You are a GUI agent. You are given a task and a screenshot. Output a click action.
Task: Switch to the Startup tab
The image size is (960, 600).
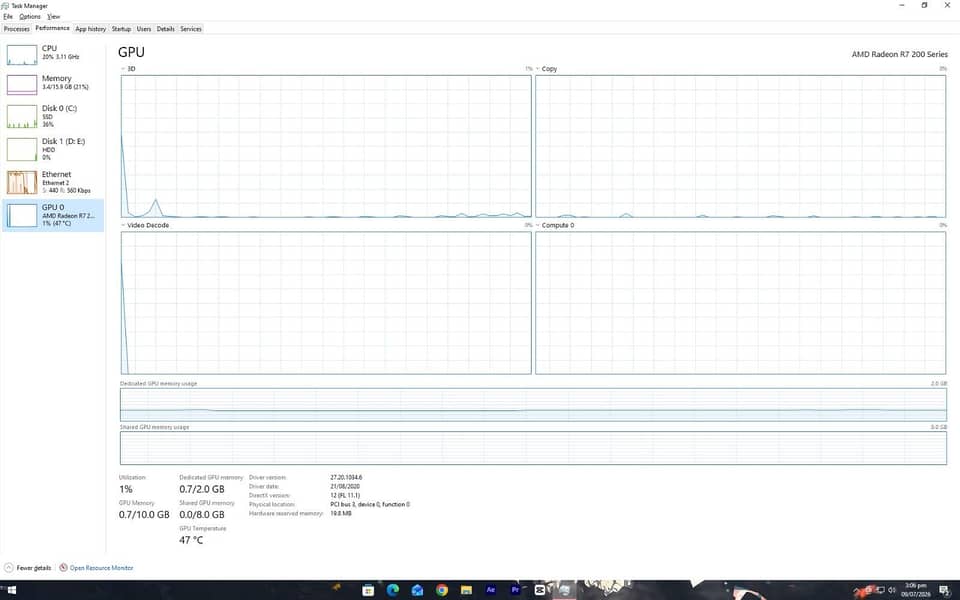point(121,29)
